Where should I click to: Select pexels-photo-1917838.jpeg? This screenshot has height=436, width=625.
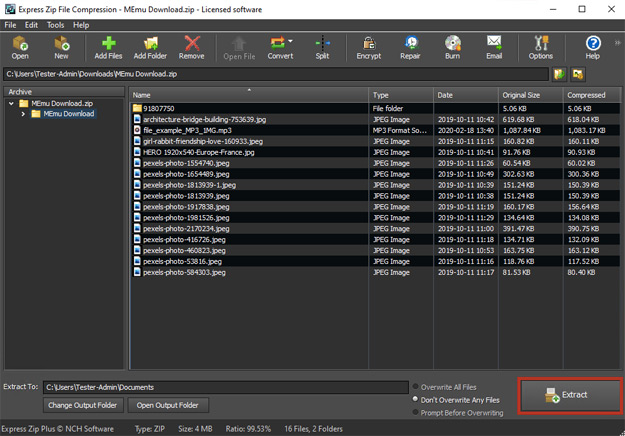(x=375, y=207)
